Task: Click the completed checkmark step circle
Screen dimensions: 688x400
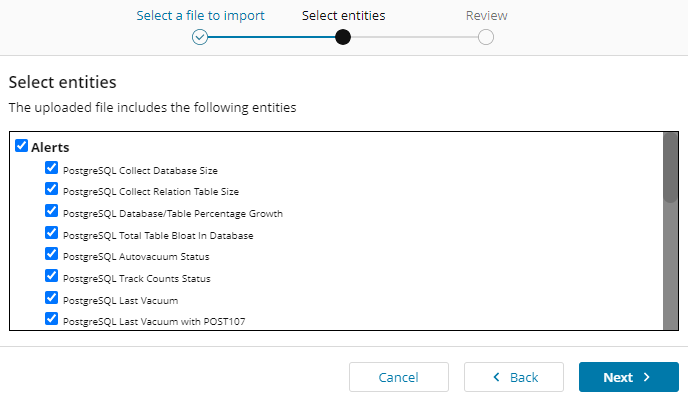Action: (x=200, y=37)
